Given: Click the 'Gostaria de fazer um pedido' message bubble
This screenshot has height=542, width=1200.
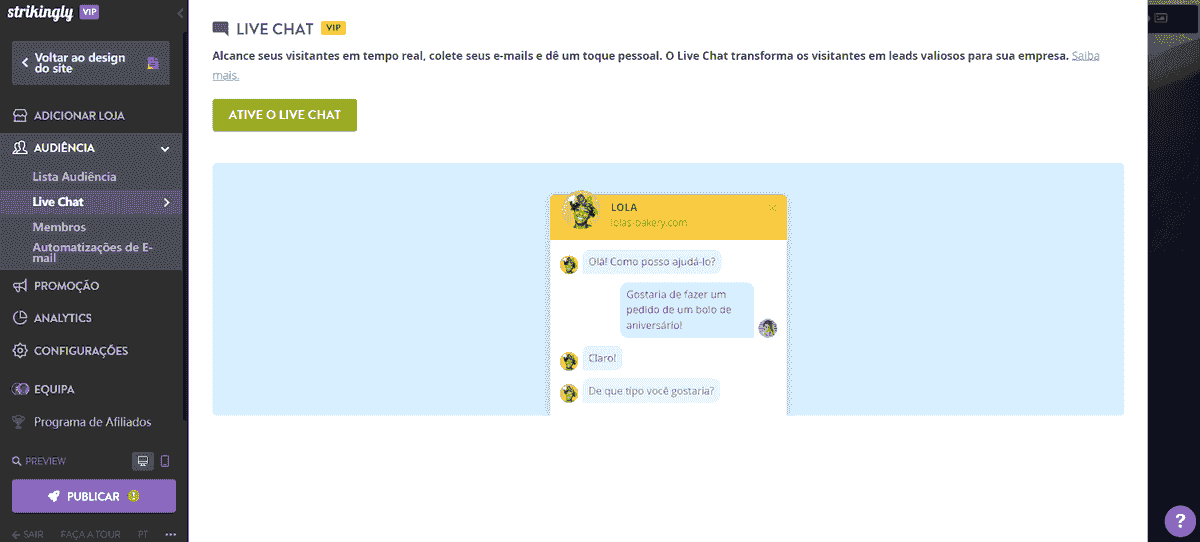Looking at the screenshot, I should click(686, 310).
